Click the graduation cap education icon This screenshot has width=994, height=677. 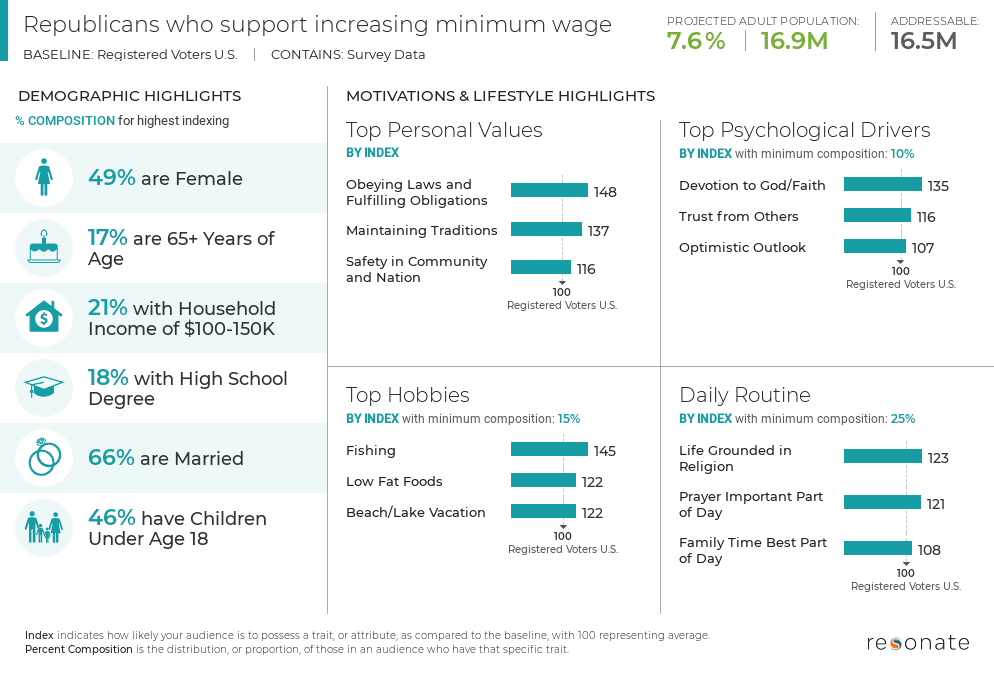point(44,388)
